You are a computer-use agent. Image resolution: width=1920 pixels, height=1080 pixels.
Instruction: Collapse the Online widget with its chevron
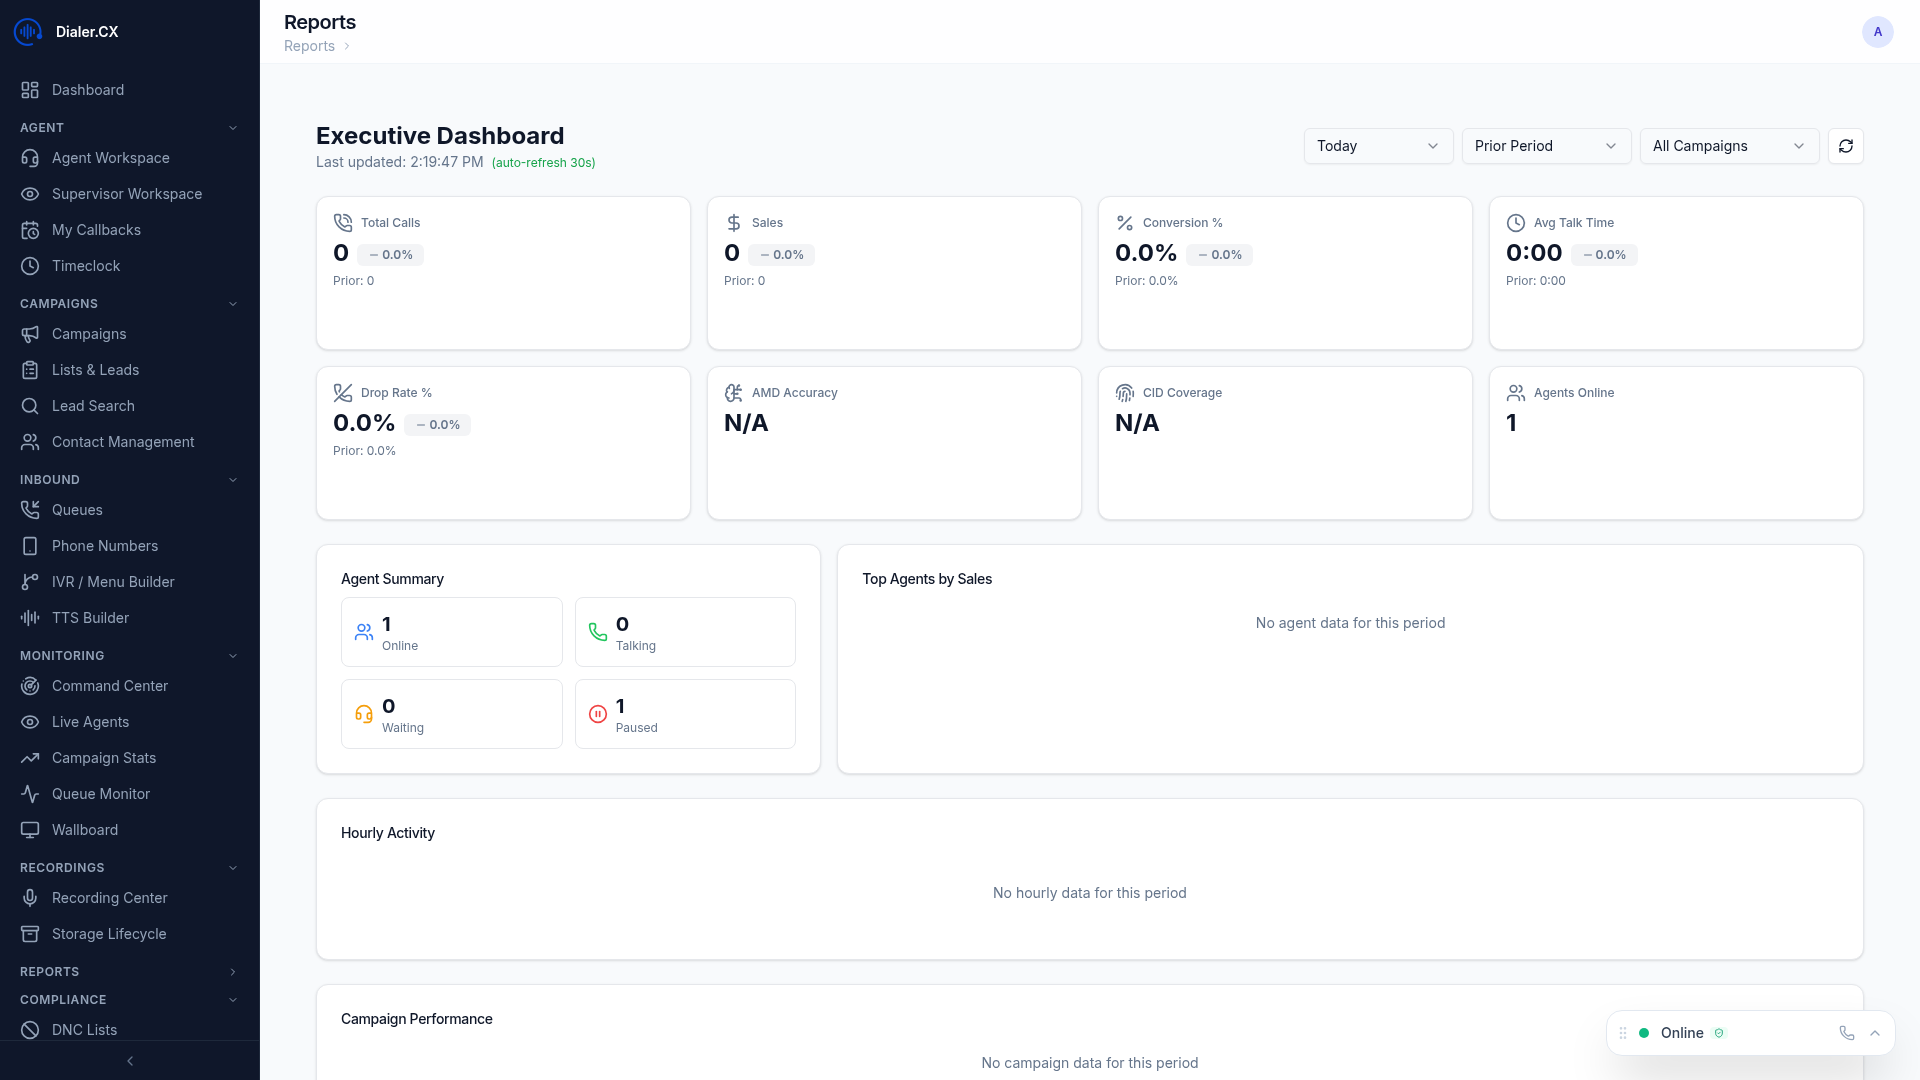pyautogui.click(x=1875, y=1033)
